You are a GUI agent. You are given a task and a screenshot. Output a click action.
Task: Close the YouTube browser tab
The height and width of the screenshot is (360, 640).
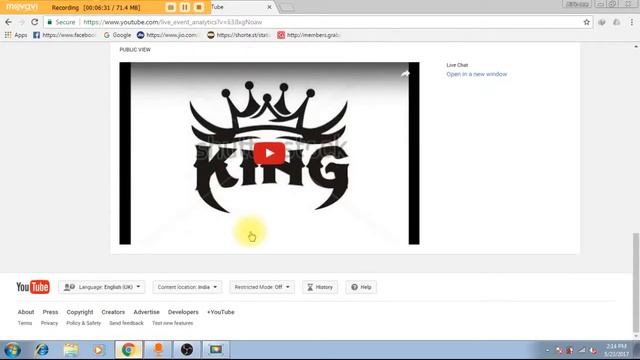269,7
